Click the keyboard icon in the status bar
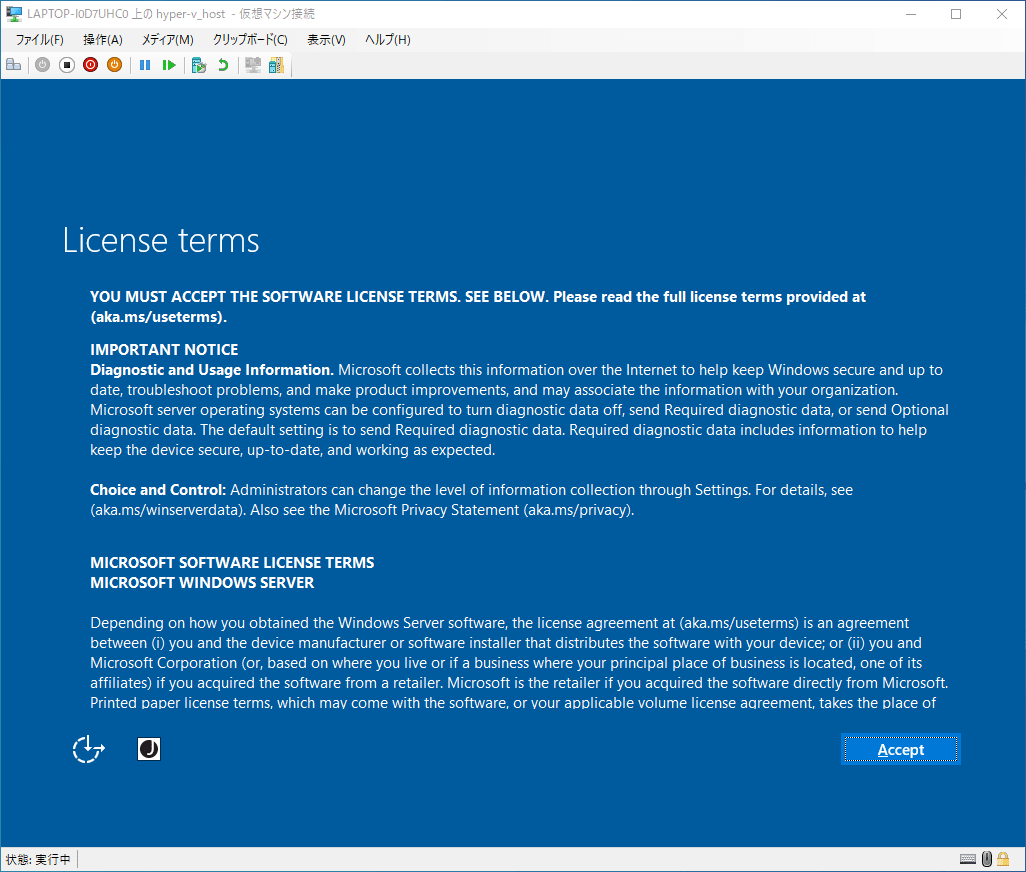 [x=968, y=859]
